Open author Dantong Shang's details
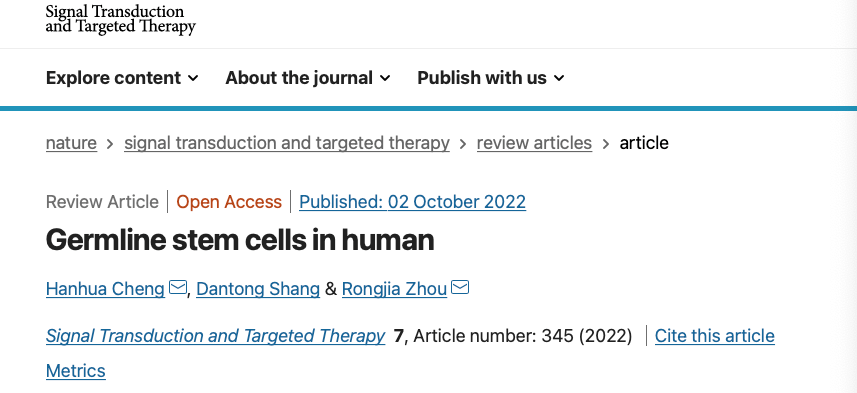This screenshot has width=857, height=393. (258, 289)
